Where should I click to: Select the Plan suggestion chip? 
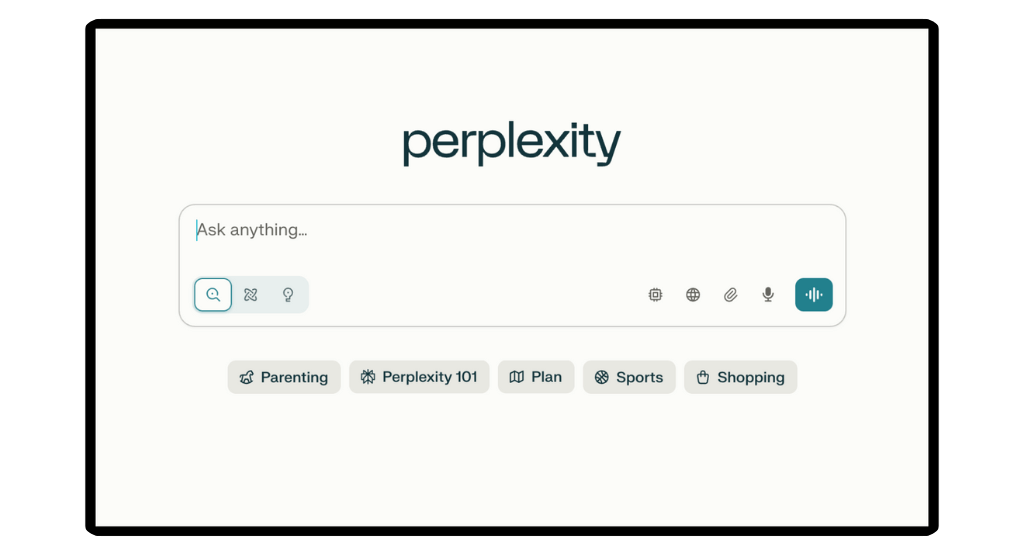click(536, 377)
